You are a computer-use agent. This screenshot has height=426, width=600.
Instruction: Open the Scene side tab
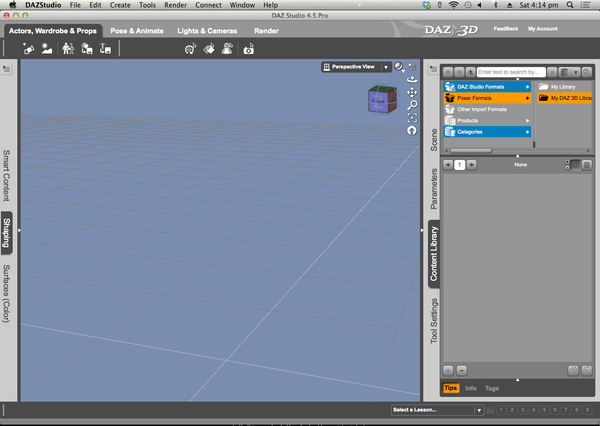tap(434, 140)
